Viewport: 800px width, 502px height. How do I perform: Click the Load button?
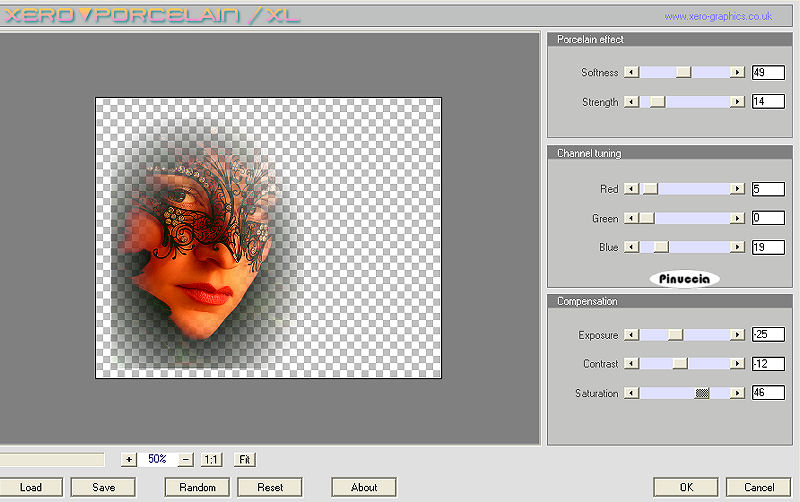31,487
